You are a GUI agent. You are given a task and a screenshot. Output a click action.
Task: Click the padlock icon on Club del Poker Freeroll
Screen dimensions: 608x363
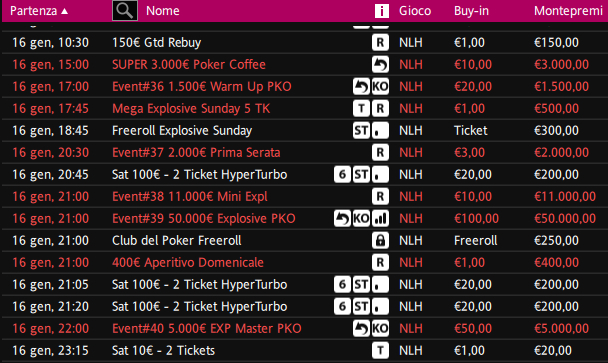coord(380,240)
